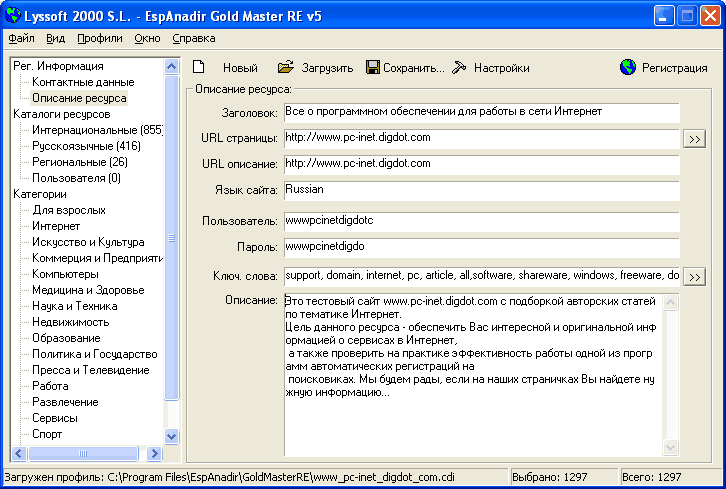726x489 pixels.
Task: Select the Компьютеры category
Action: [x=65, y=274]
